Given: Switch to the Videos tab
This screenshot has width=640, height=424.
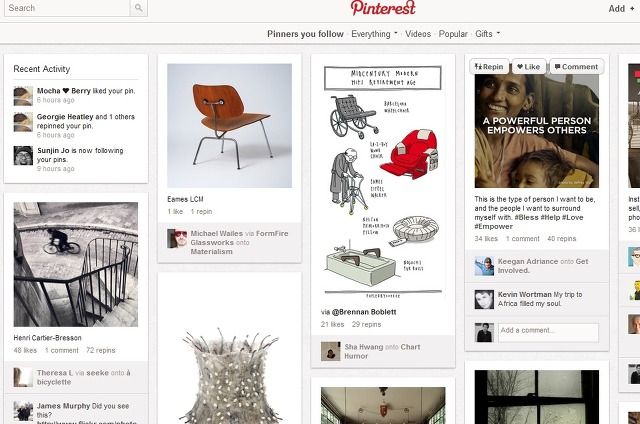Looking at the screenshot, I should pyautogui.click(x=418, y=34).
